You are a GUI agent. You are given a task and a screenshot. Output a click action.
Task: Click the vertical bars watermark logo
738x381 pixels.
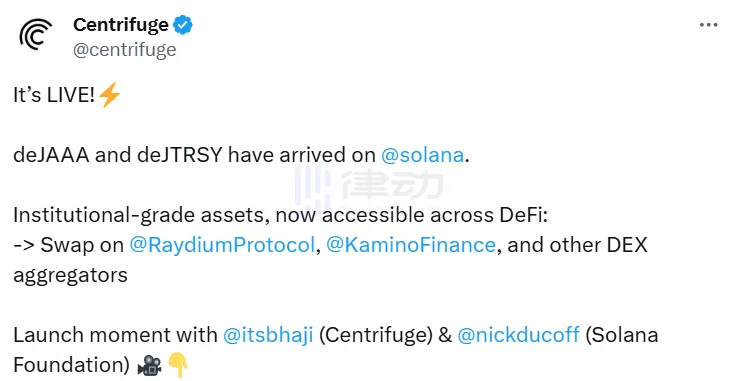click(313, 186)
